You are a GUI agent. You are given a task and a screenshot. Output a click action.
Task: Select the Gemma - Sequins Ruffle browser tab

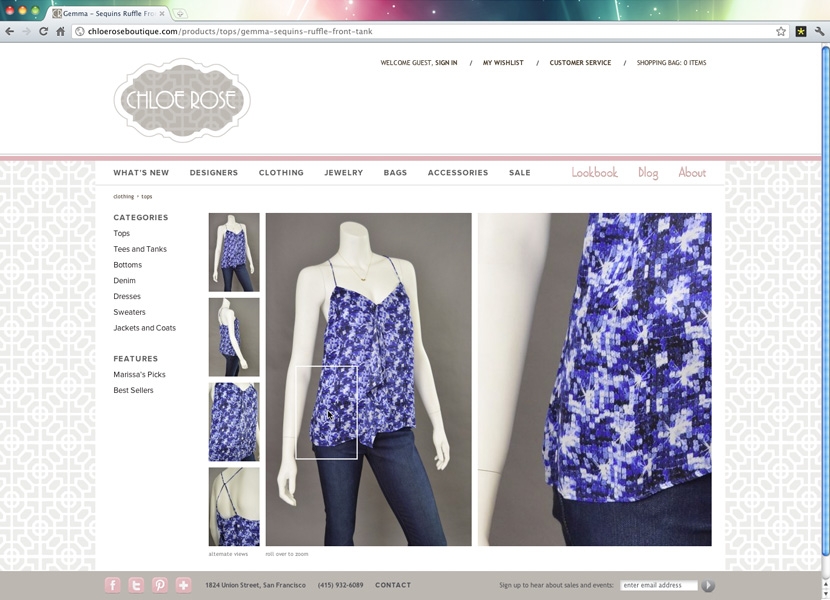109,13
